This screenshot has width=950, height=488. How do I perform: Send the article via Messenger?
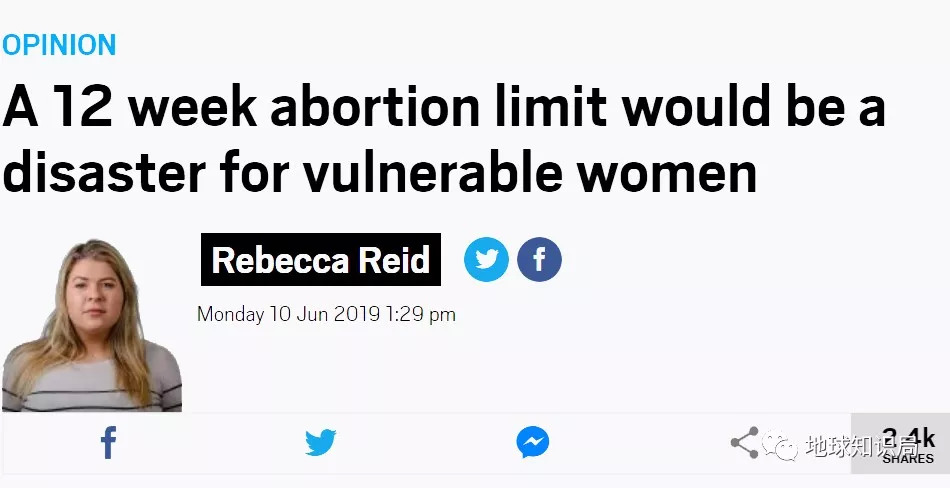coord(532,442)
